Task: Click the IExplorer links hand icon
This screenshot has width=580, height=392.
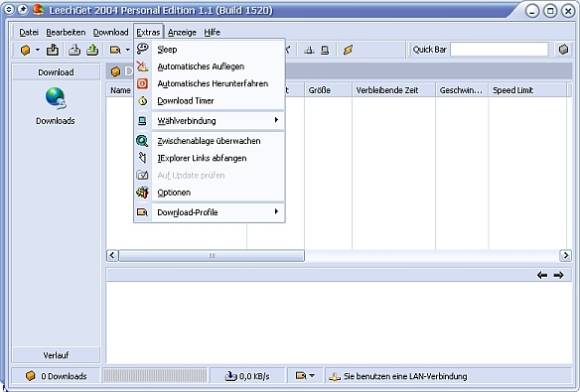Action: click(x=142, y=158)
